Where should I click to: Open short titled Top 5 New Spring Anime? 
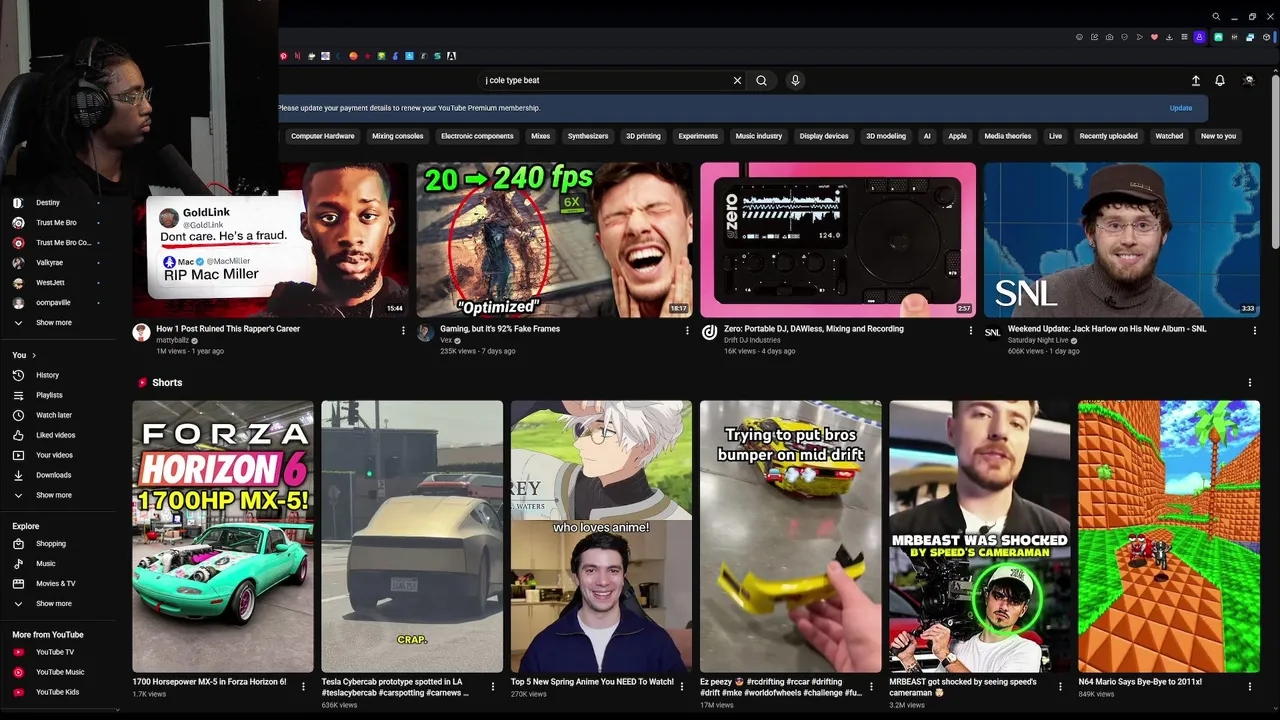(592, 682)
